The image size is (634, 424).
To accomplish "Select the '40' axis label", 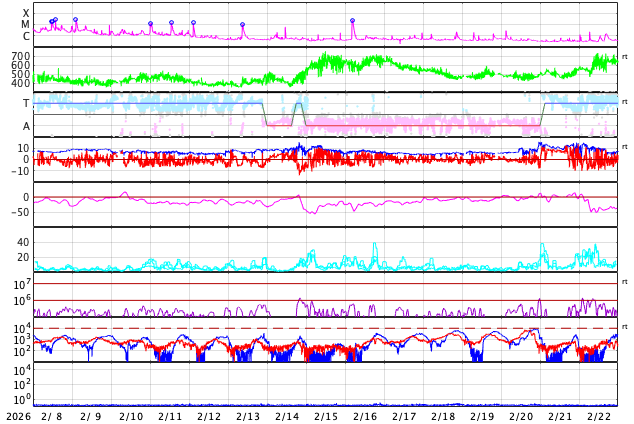I will pos(23,242).
